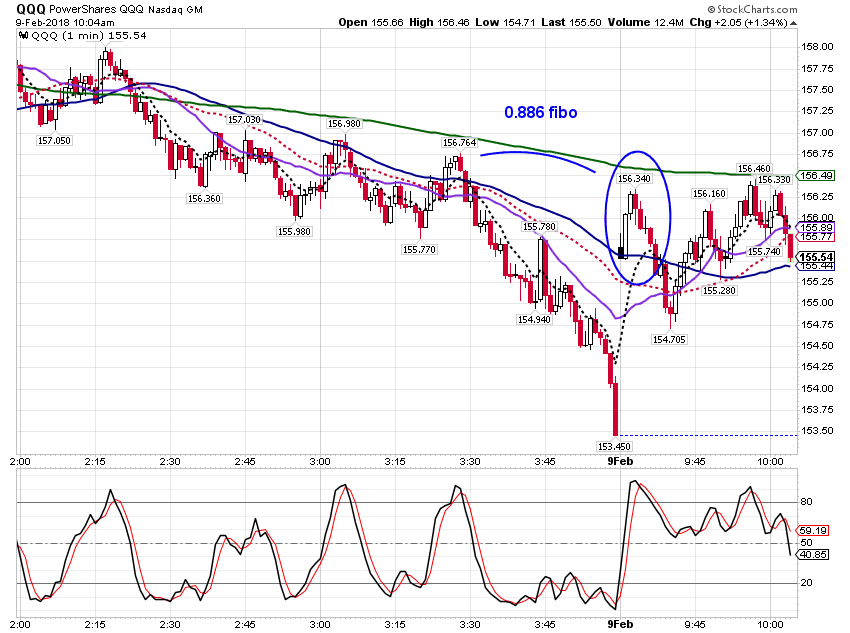Click the 157.030 price label
The image size is (850, 633).
[244, 119]
